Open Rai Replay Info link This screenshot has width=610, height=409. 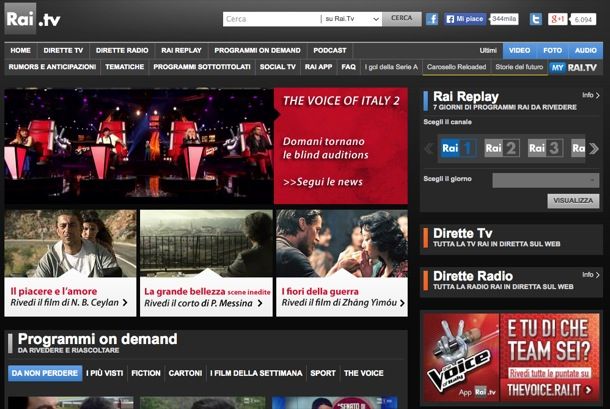click(591, 95)
